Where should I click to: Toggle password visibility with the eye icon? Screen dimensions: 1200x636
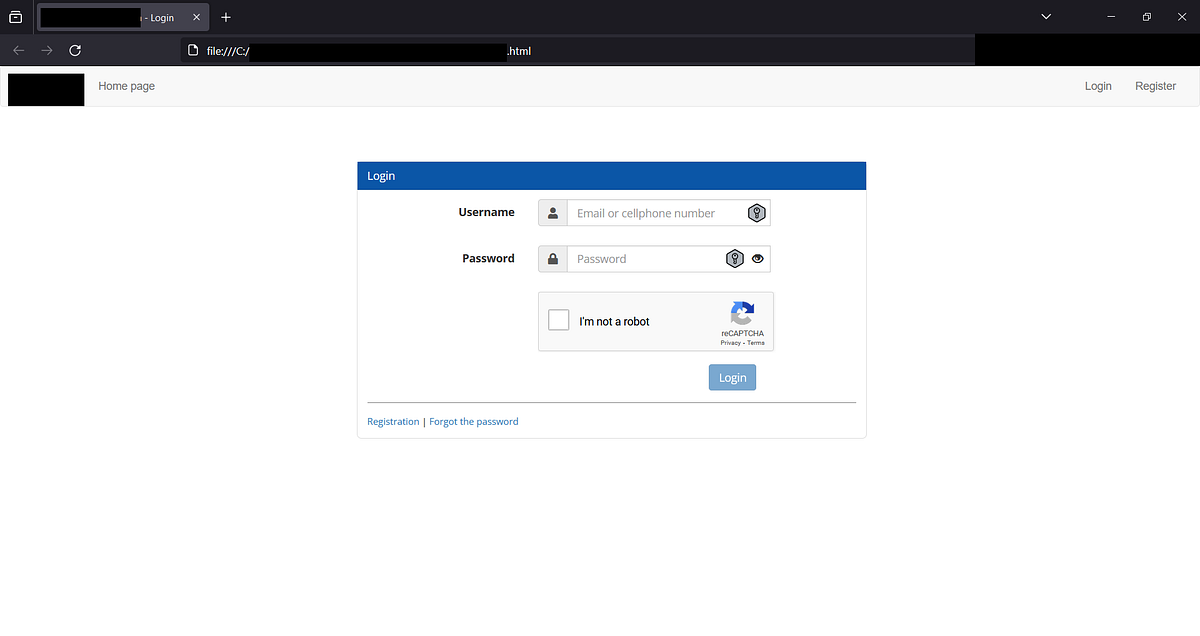757,258
